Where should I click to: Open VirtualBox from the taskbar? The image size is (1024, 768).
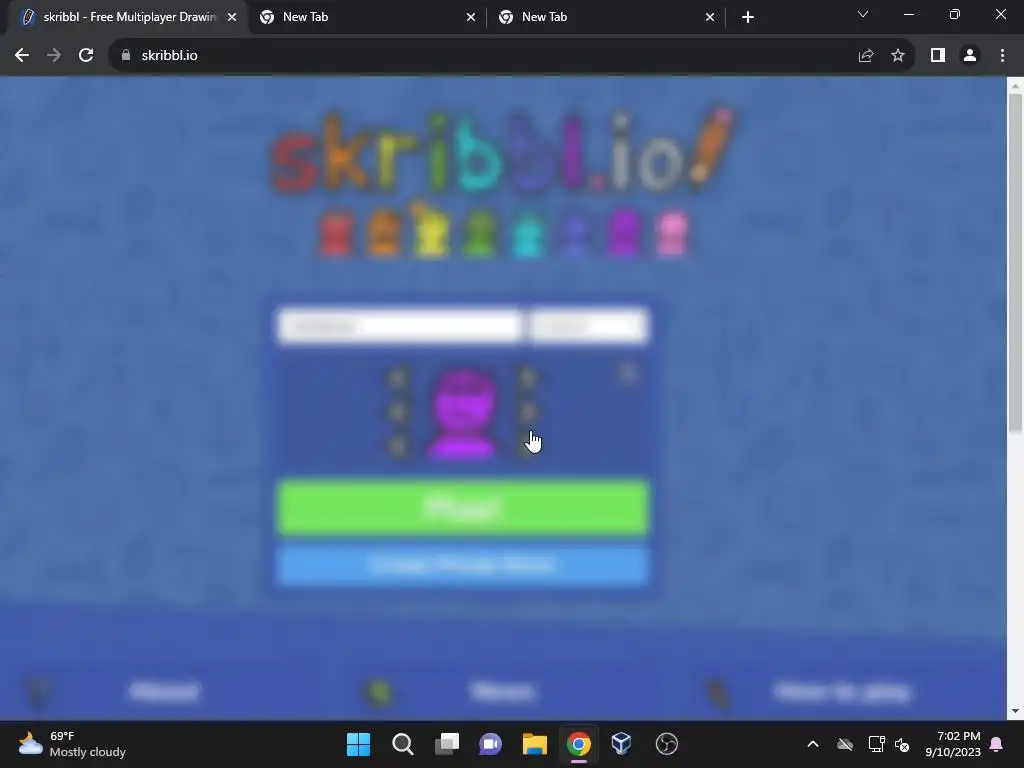click(622, 744)
